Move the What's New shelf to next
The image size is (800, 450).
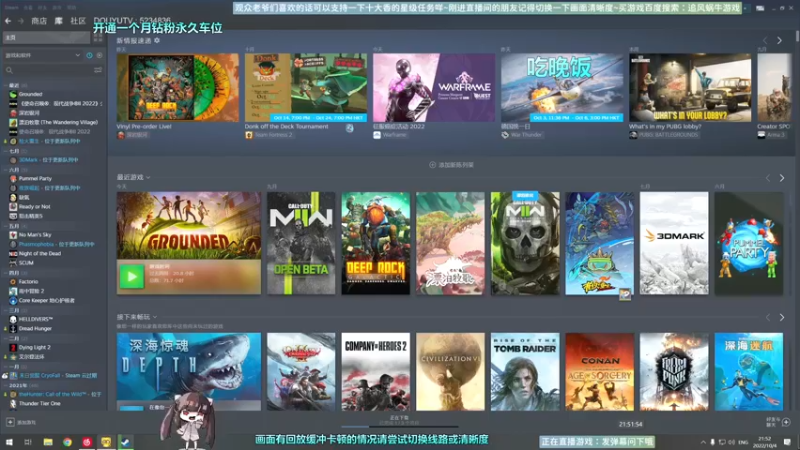pyautogui.click(x=779, y=40)
